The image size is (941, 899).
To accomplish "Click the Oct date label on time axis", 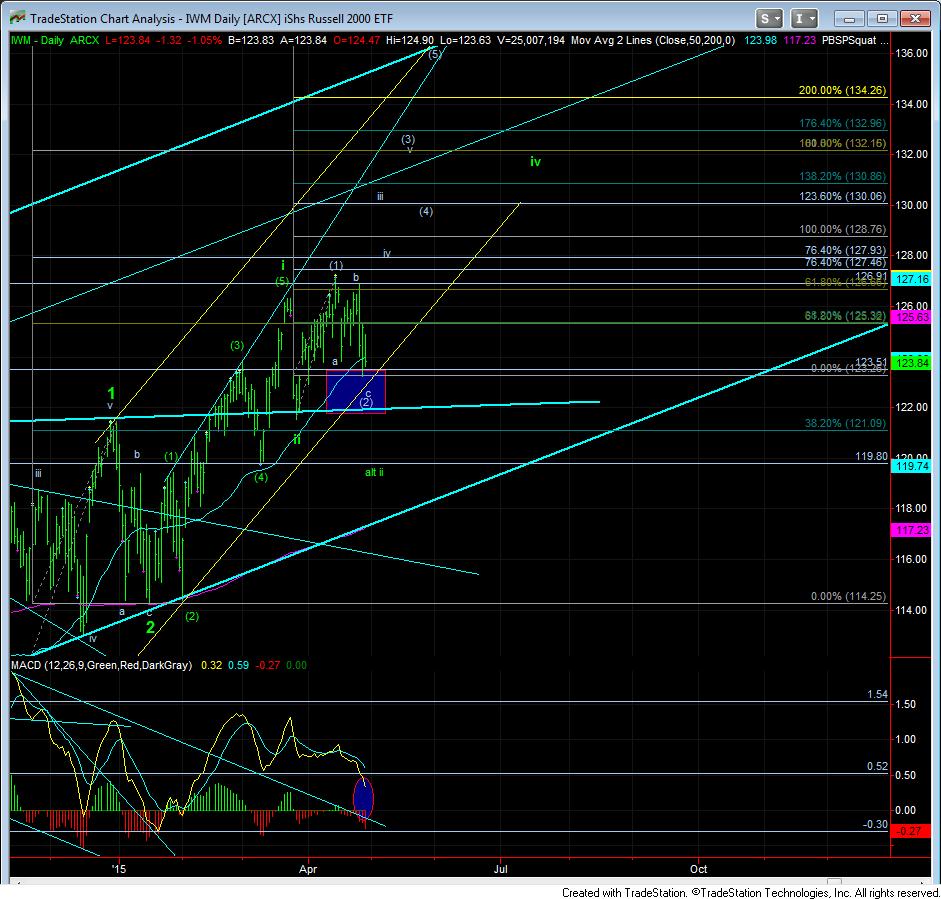I will click(x=699, y=869).
